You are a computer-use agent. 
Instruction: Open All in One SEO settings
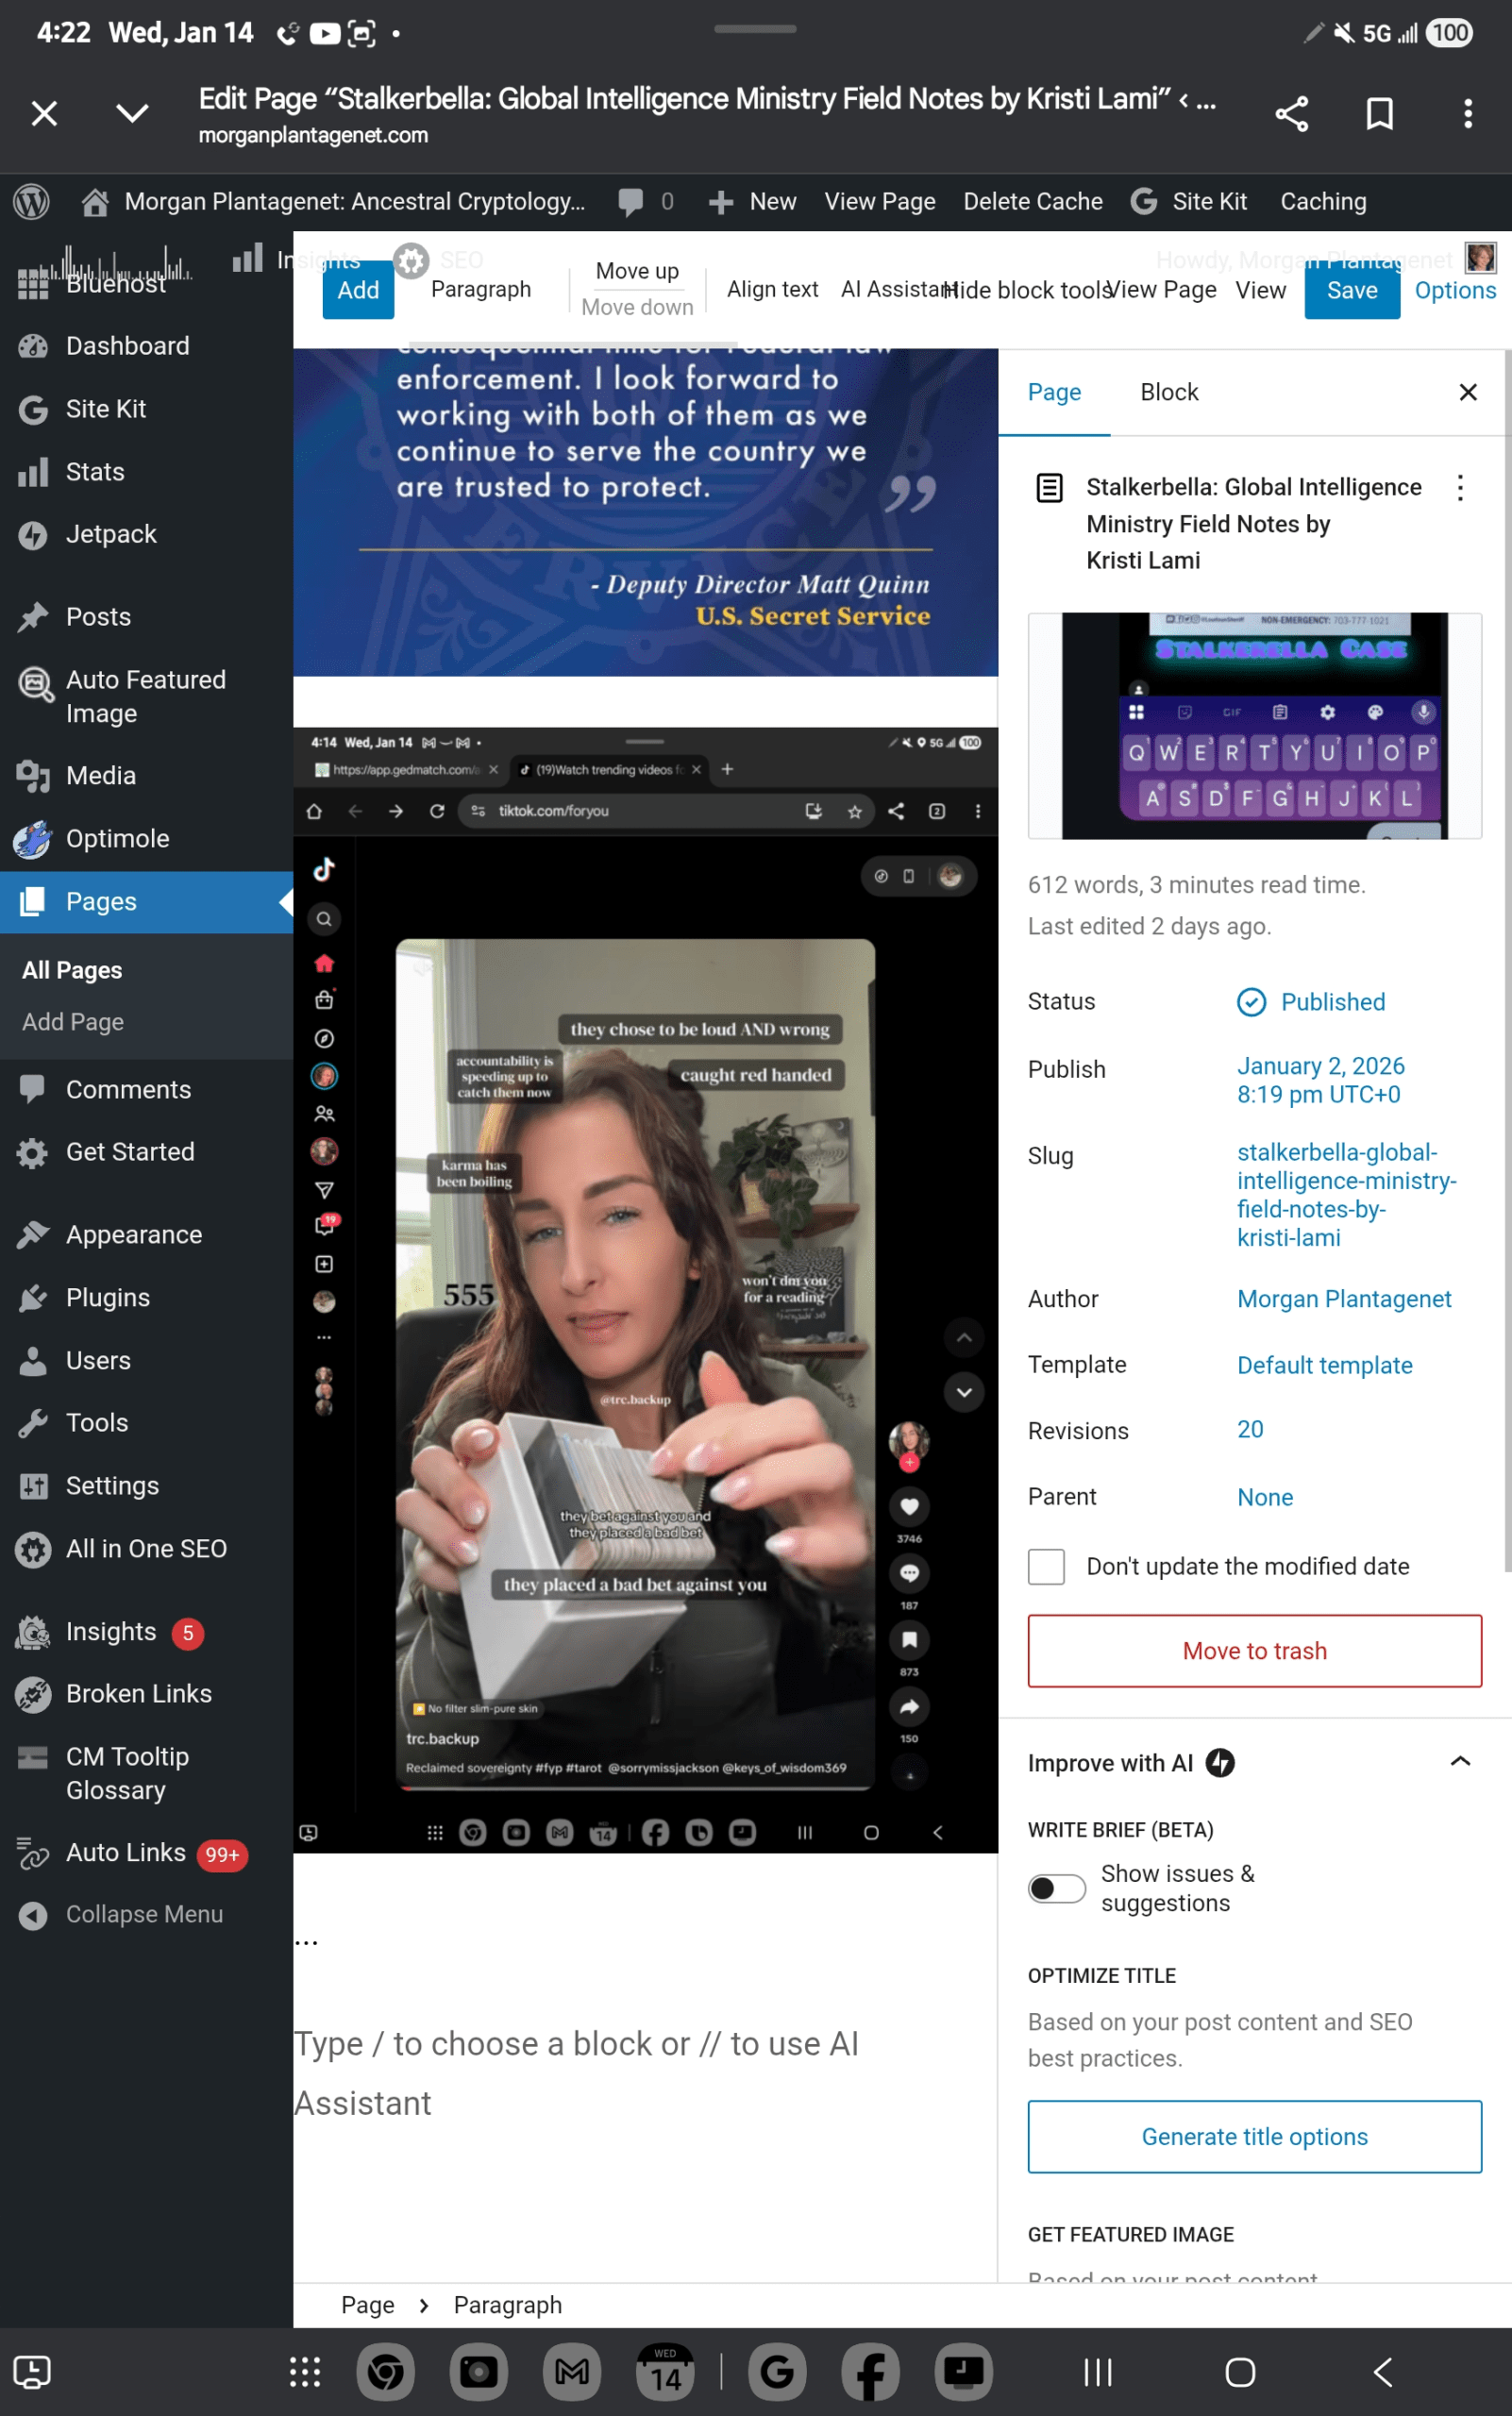146,1548
